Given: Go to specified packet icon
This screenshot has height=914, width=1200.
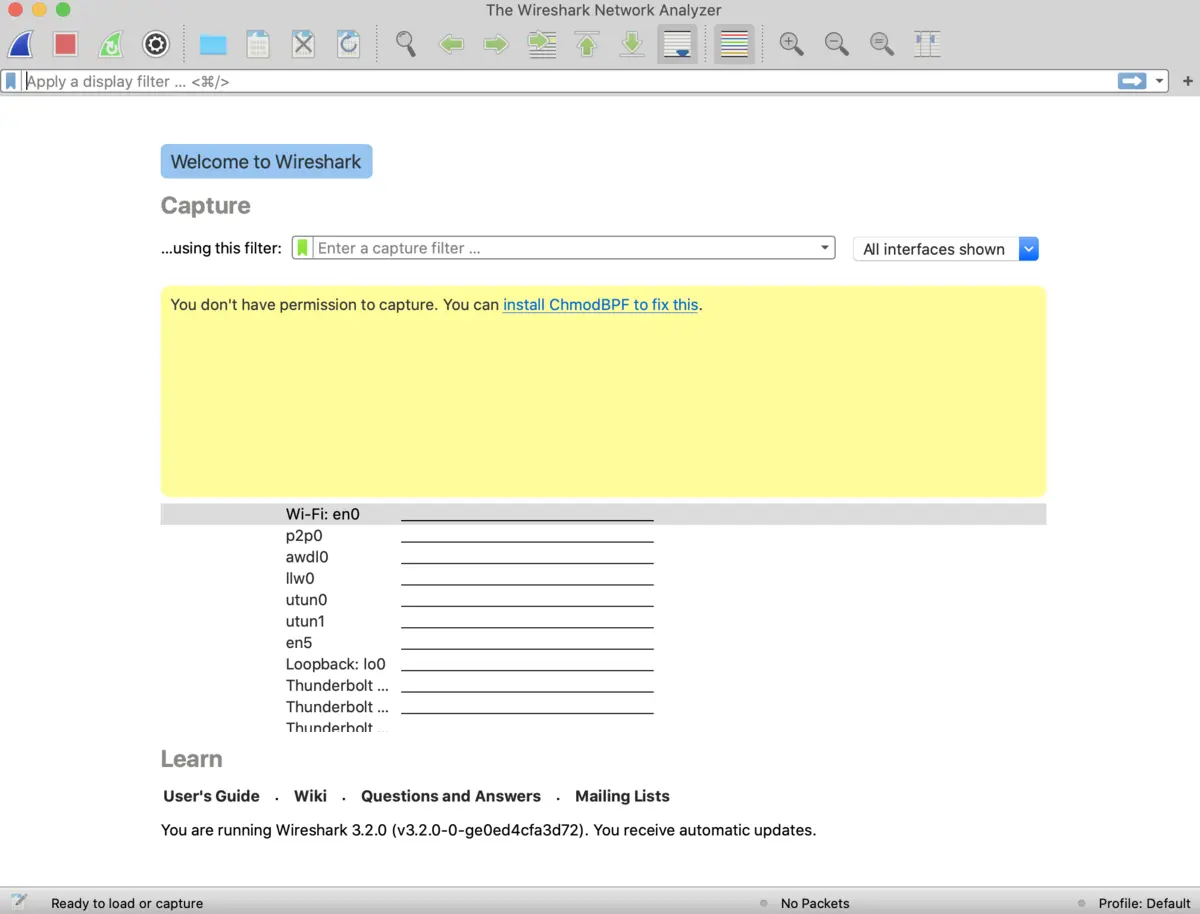Looking at the screenshot, I should point(542,44).
